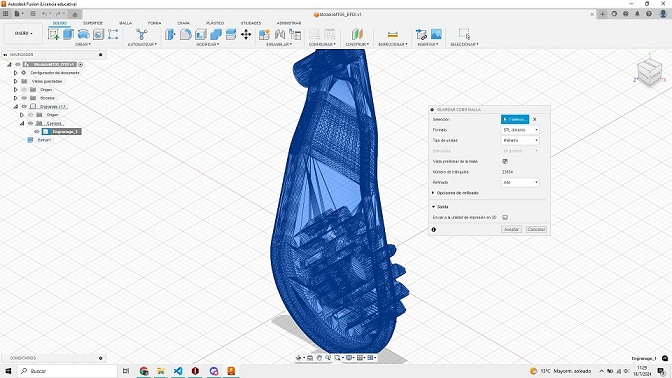This screenshot has width=672, height=378.
Task: Switch to the Chapa tab
Action: pos(183,23)
